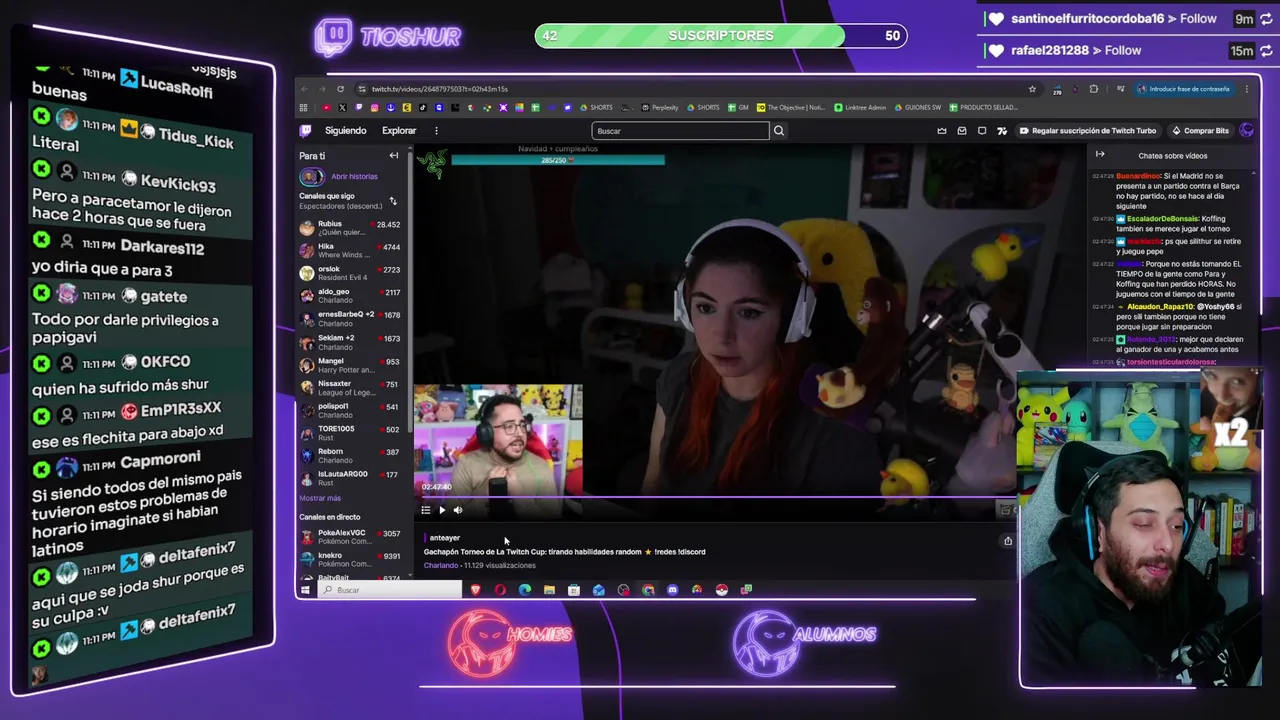Toggle sort order of followed channels
This screenshot has width=1280, height=720.
coord(393,202)
